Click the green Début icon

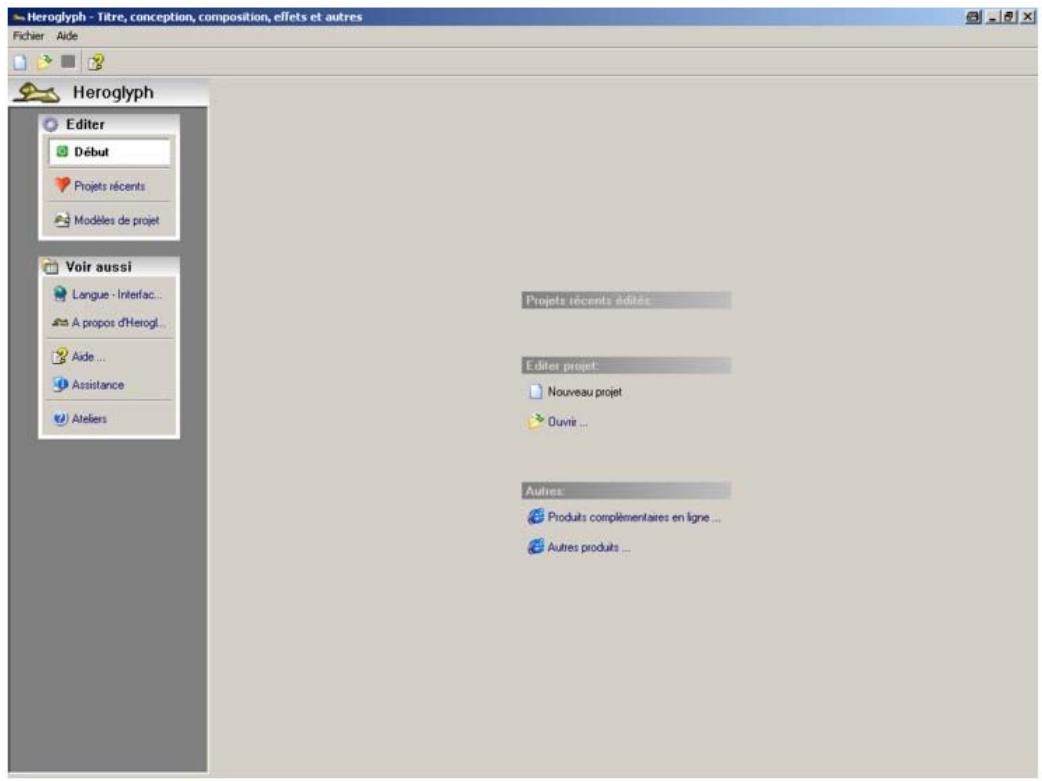point(62,152)
